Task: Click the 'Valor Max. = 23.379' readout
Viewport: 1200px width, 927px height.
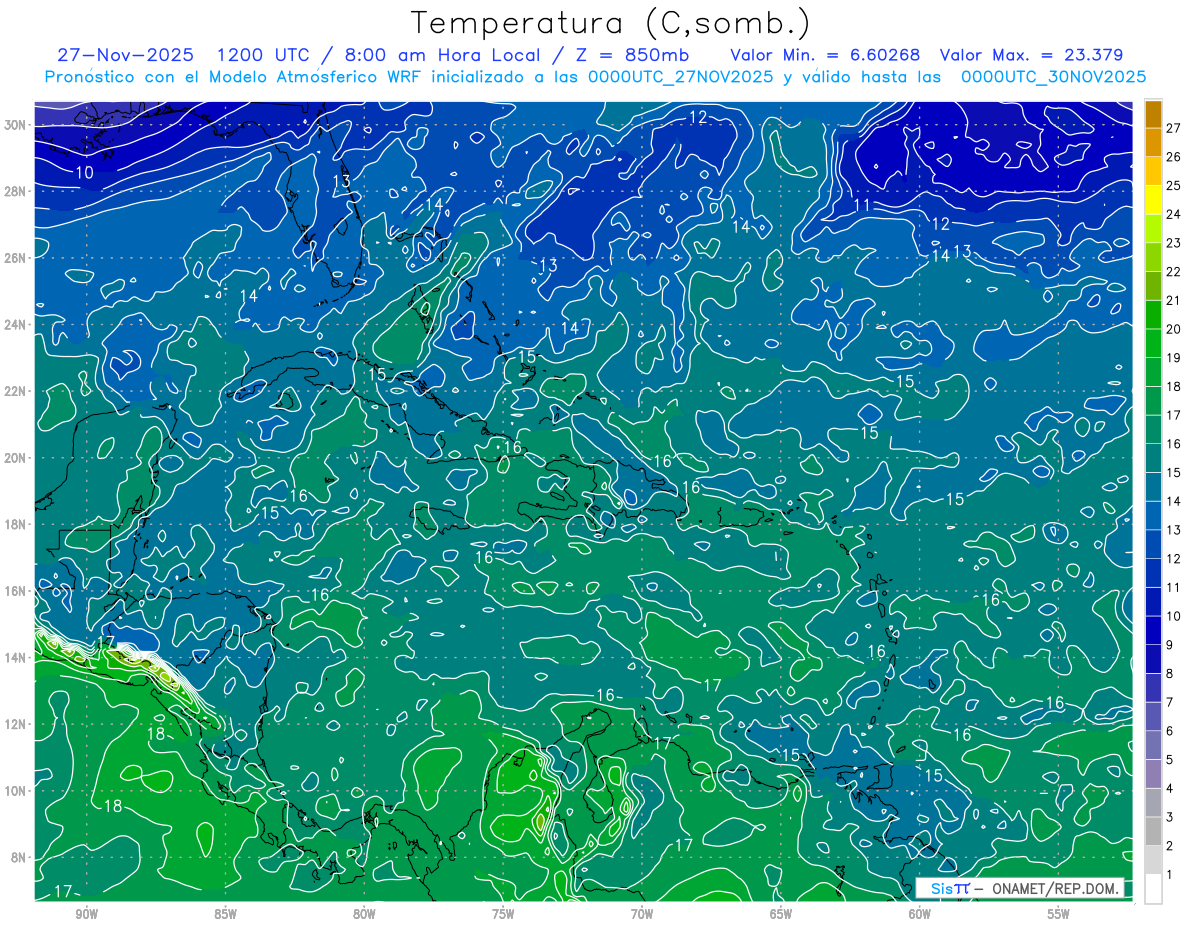Action: click(1032, 55)
